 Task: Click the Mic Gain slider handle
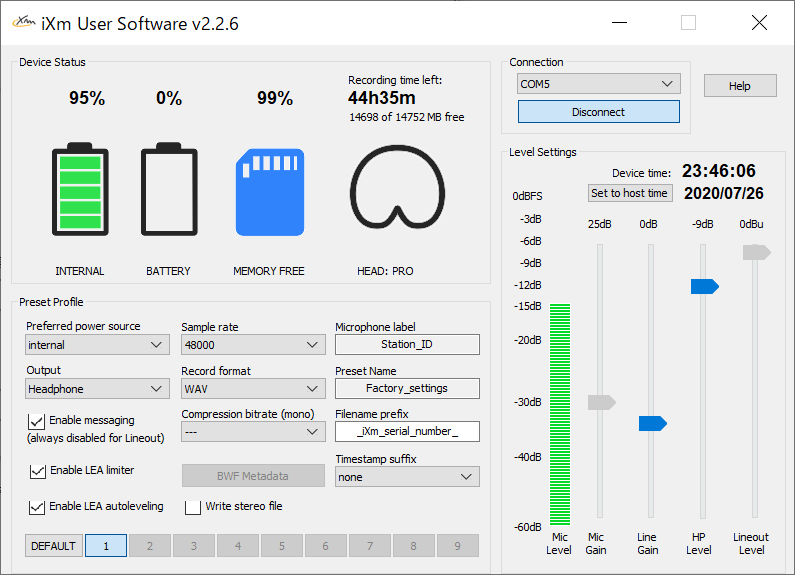pos(601,403)
